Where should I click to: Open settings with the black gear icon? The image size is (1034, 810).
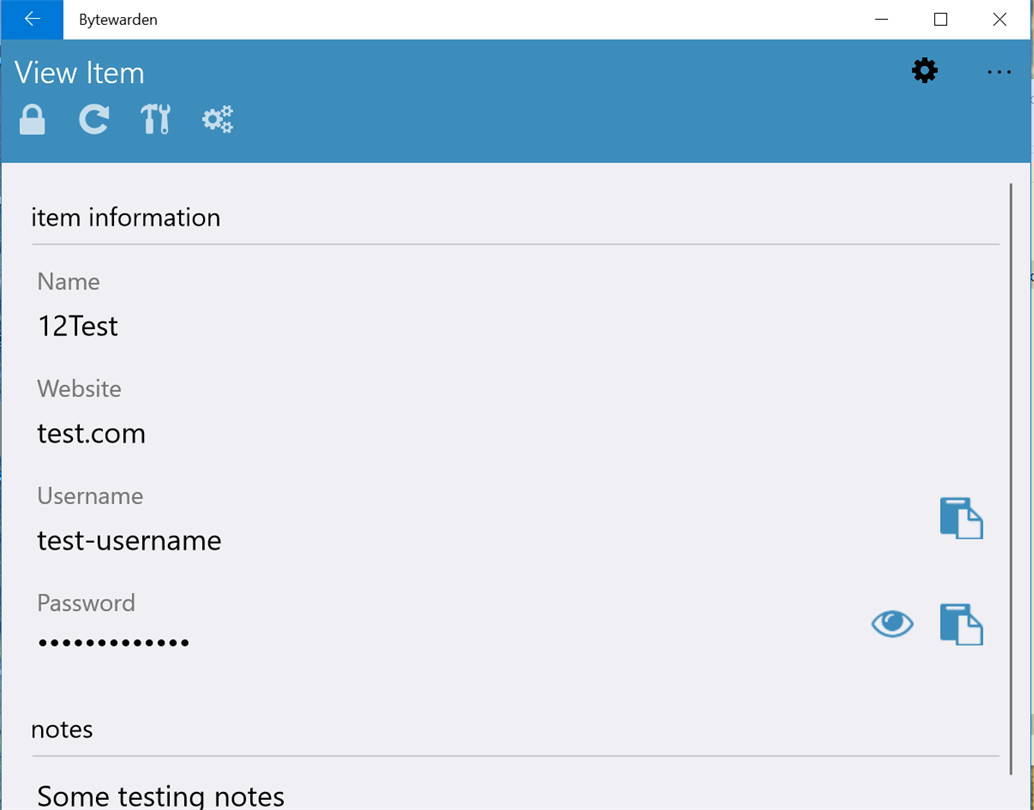tap(925, 71)
